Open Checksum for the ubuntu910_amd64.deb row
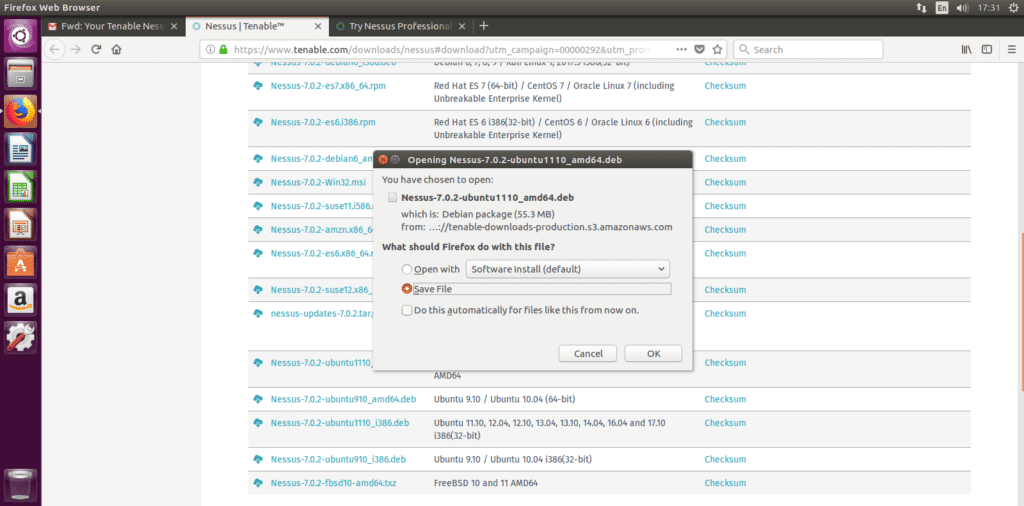 pyautogui.click(x=725, y=399)
